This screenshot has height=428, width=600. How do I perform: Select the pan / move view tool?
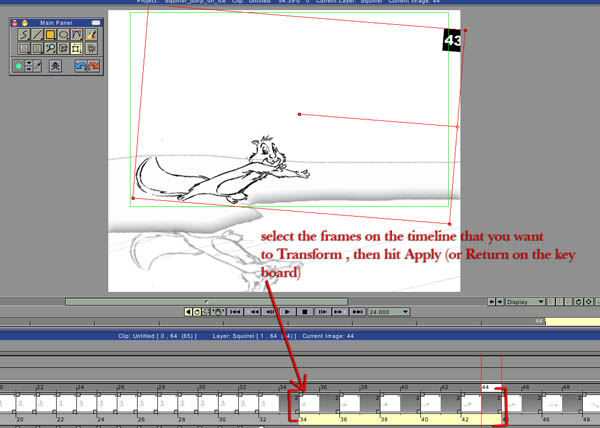[63, 49]
